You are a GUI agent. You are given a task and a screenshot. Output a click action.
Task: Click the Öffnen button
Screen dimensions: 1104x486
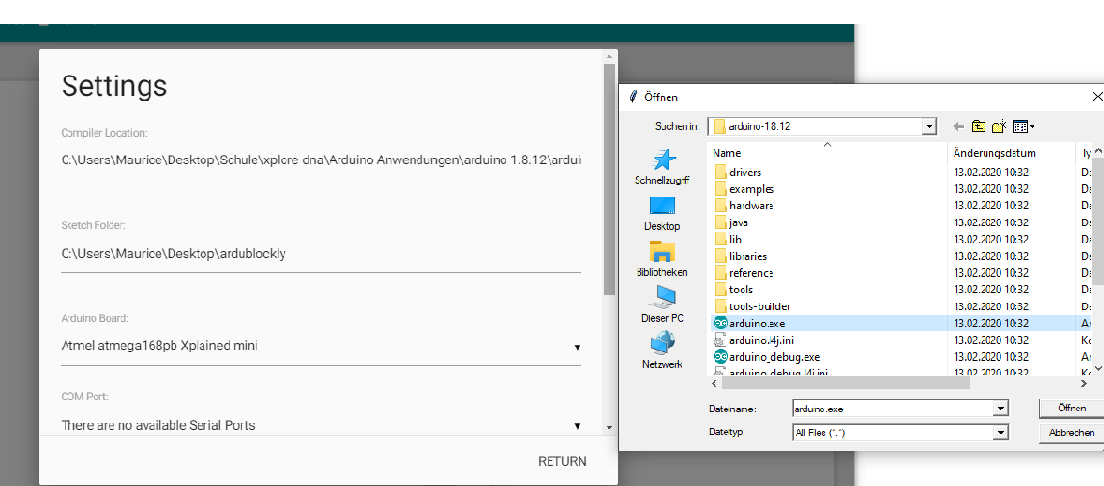1071,409
